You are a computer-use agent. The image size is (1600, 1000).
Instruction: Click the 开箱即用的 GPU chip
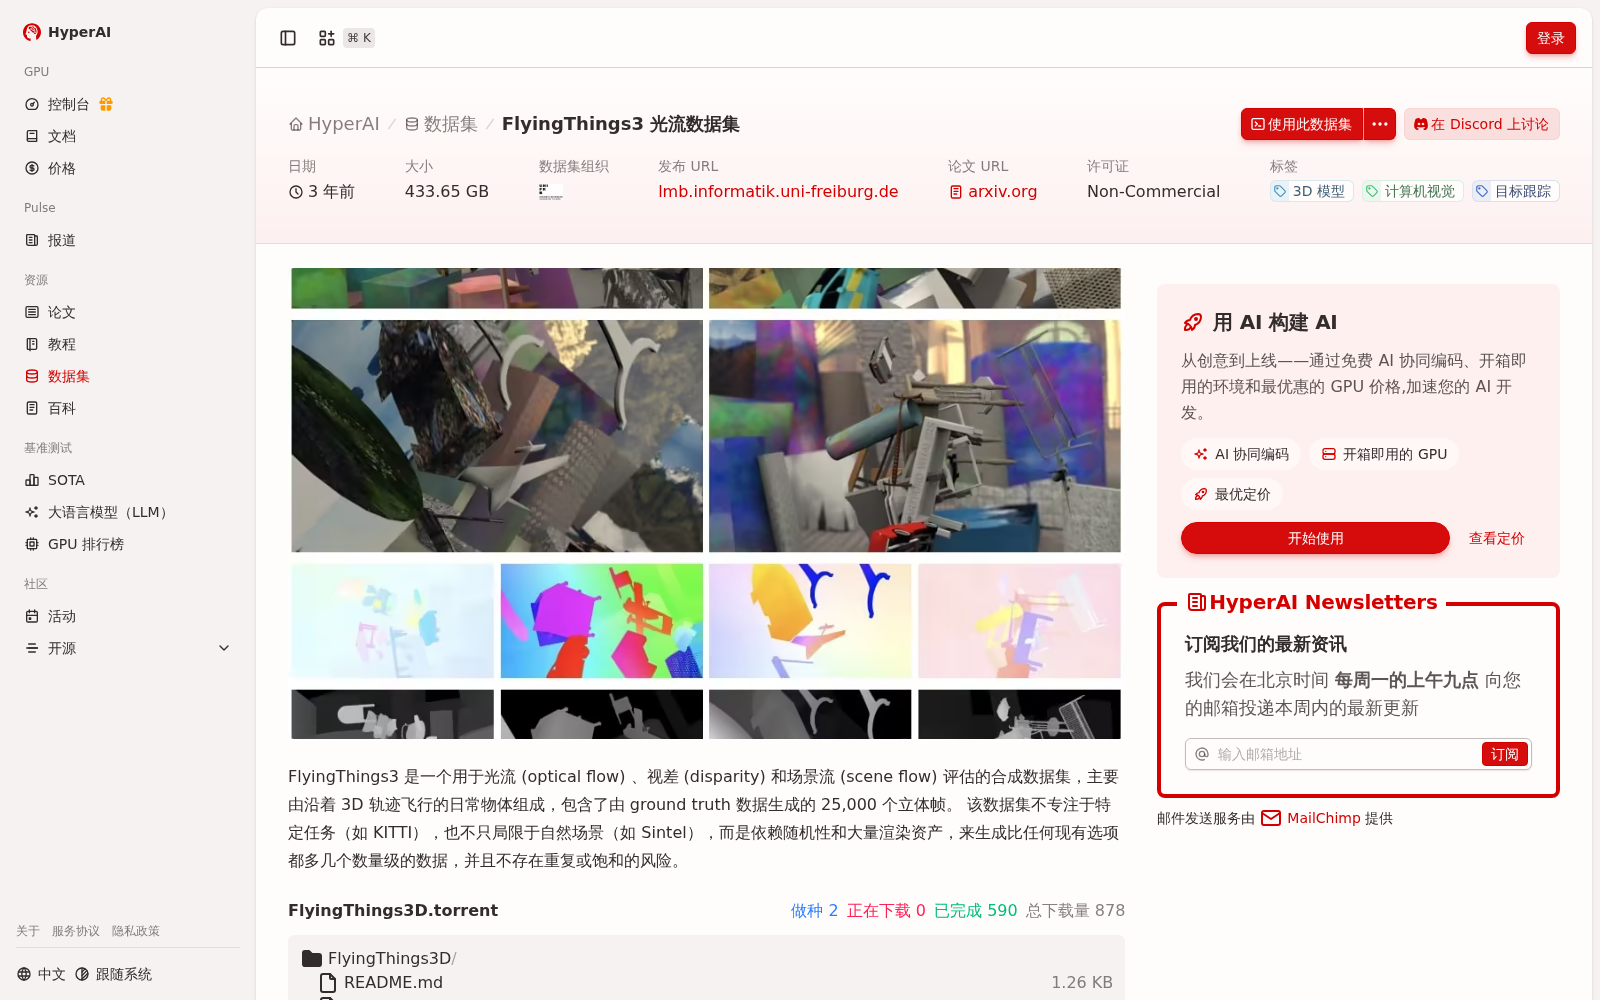1384,454
